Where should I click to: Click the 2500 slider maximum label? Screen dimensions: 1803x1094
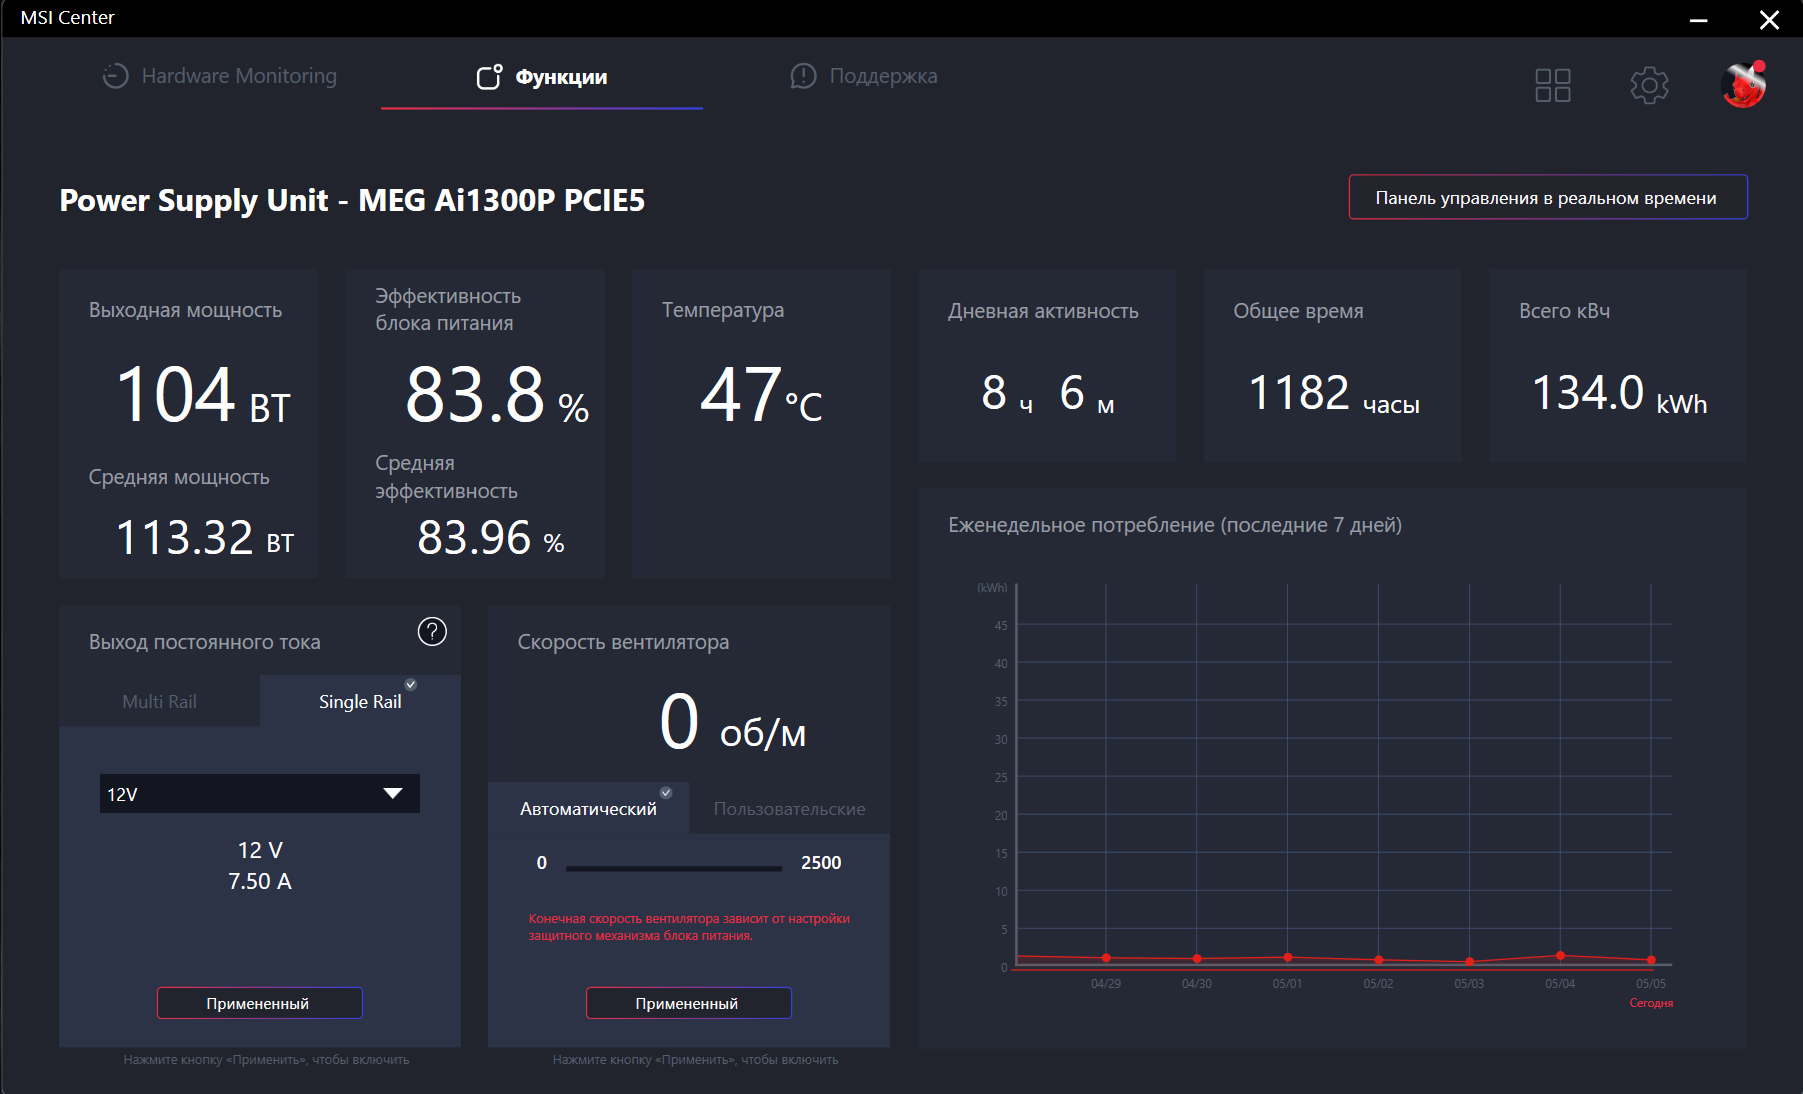coord(821,863)
